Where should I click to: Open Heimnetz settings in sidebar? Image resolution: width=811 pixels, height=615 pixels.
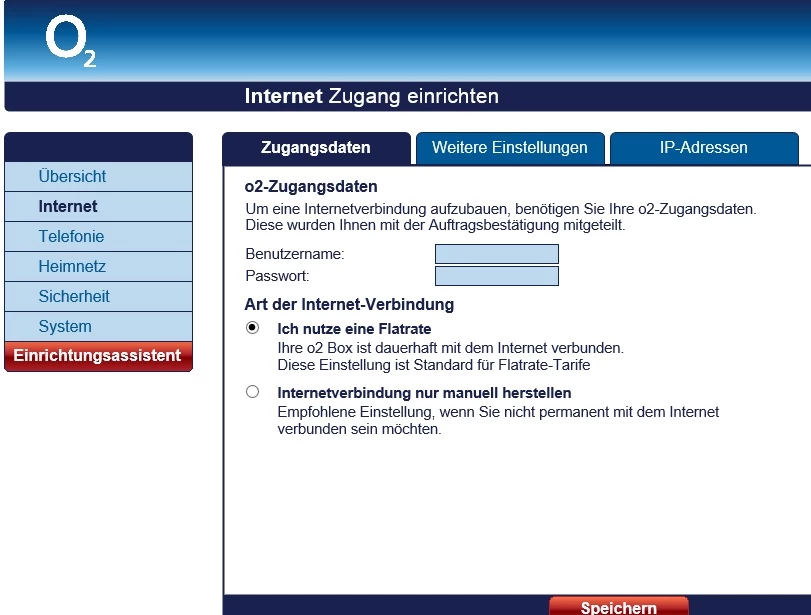[x=98, y=266]
